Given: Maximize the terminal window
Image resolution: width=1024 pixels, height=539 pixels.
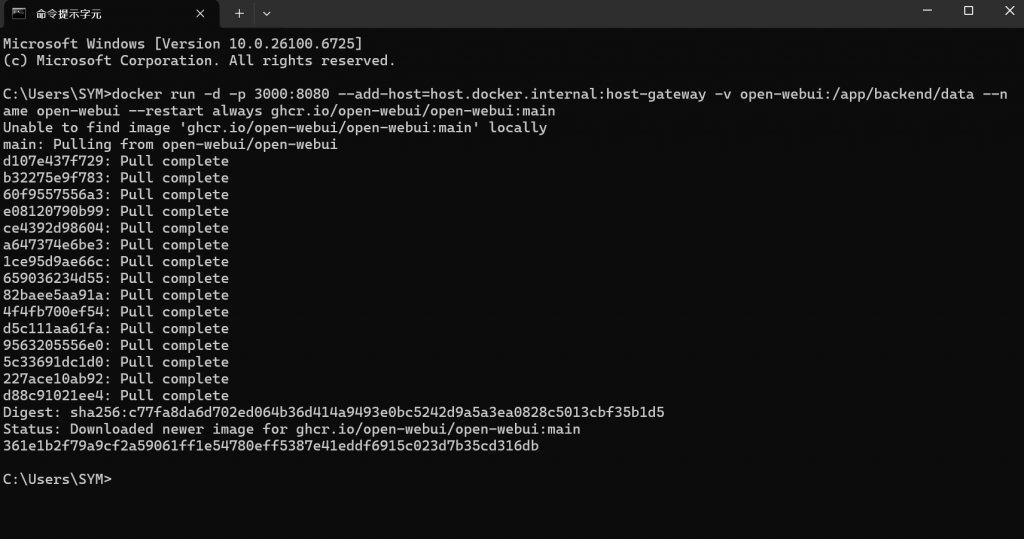Looking at the screenshot, I should click(x=968, y=11).
